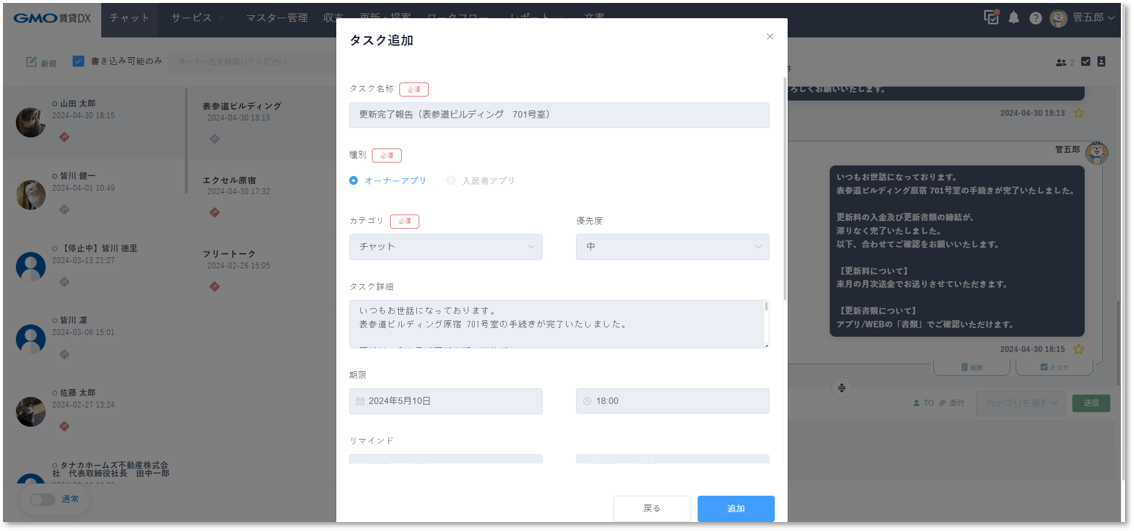Open the フリートーク chat room

(264, 270)
